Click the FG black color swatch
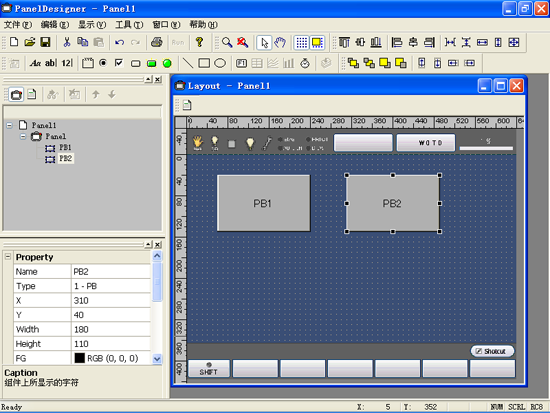The image size is (550, 413). click(x=80, y=358)
